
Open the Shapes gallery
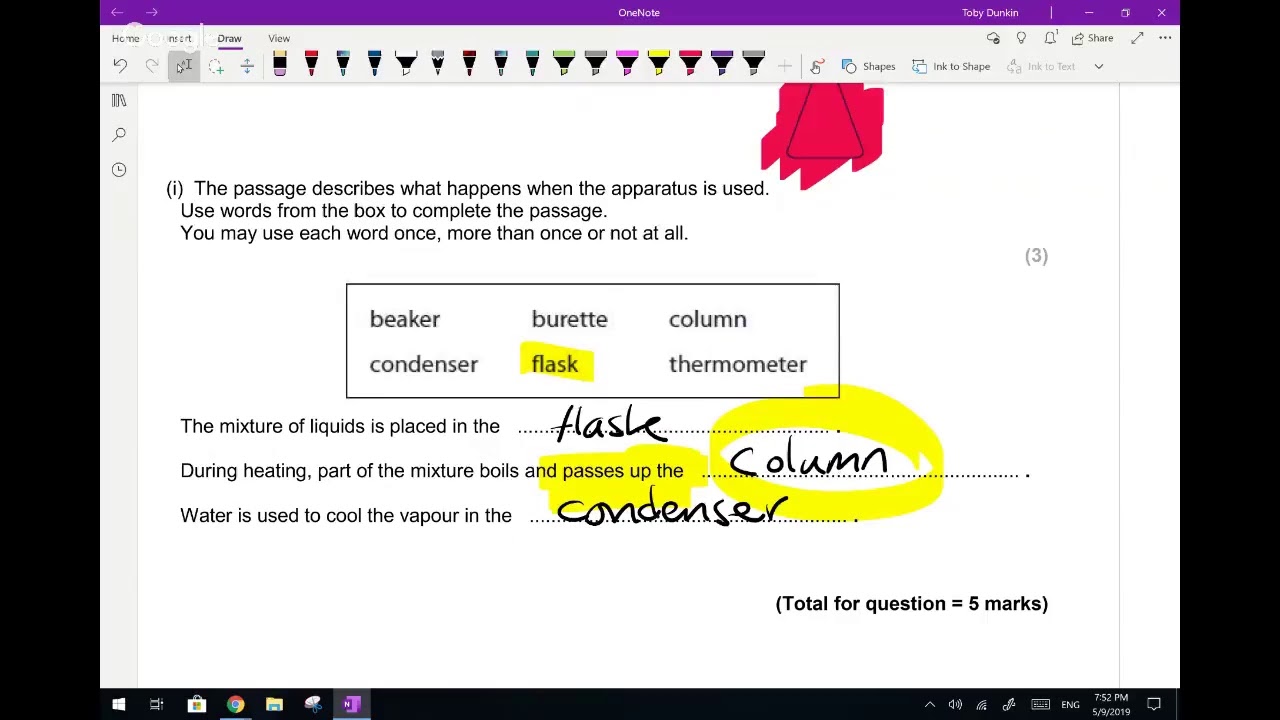(x=868, y=66)
